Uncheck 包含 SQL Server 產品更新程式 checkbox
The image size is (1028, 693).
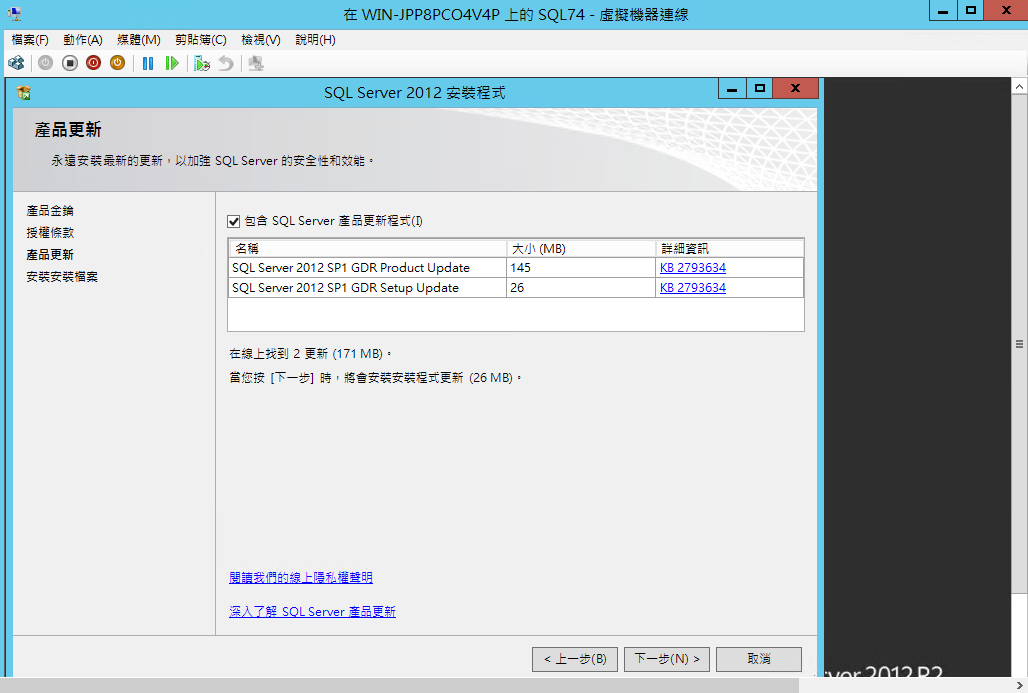click(233, 222)
